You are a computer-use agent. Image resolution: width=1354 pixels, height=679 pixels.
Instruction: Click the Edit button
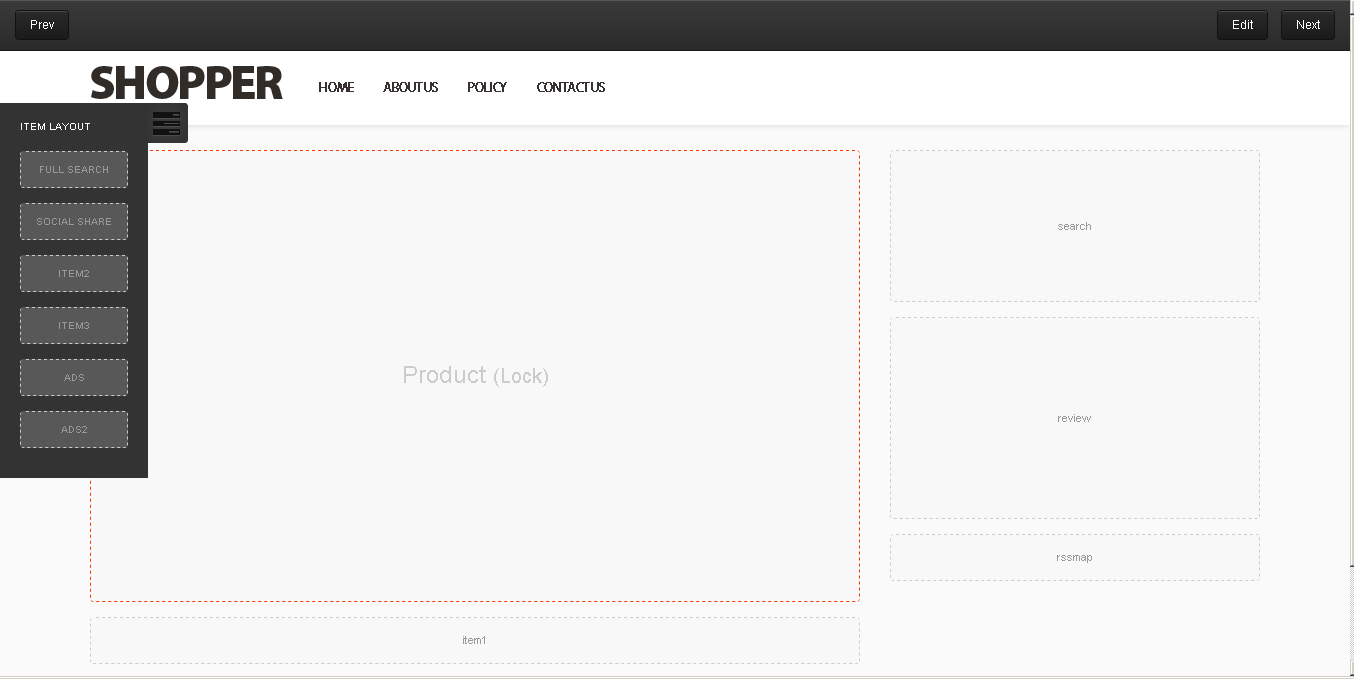click(x=1242, y=25)
